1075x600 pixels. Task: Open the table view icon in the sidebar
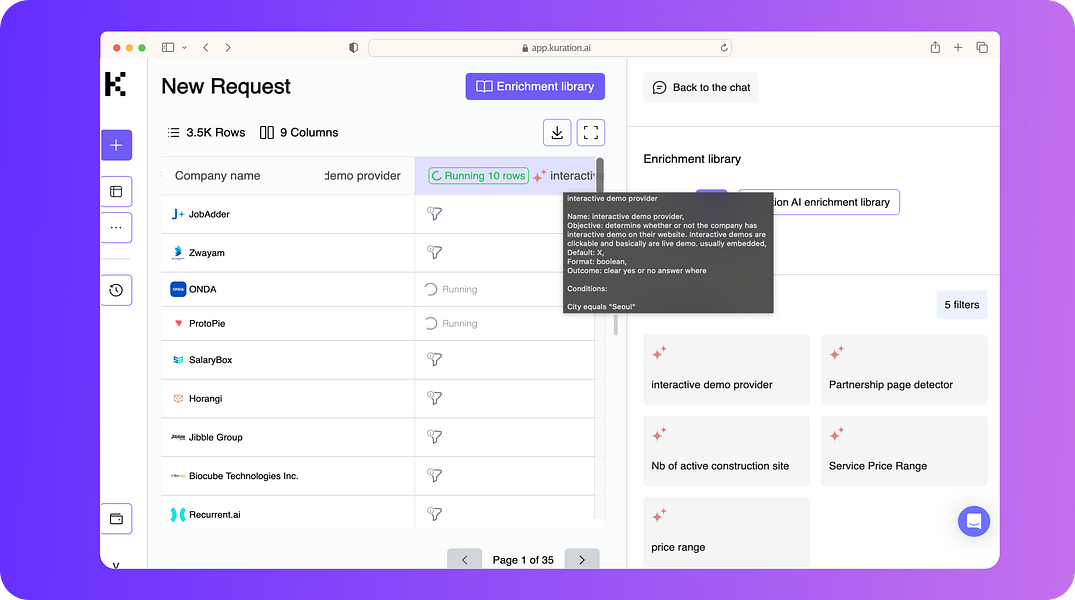[117, 191]
